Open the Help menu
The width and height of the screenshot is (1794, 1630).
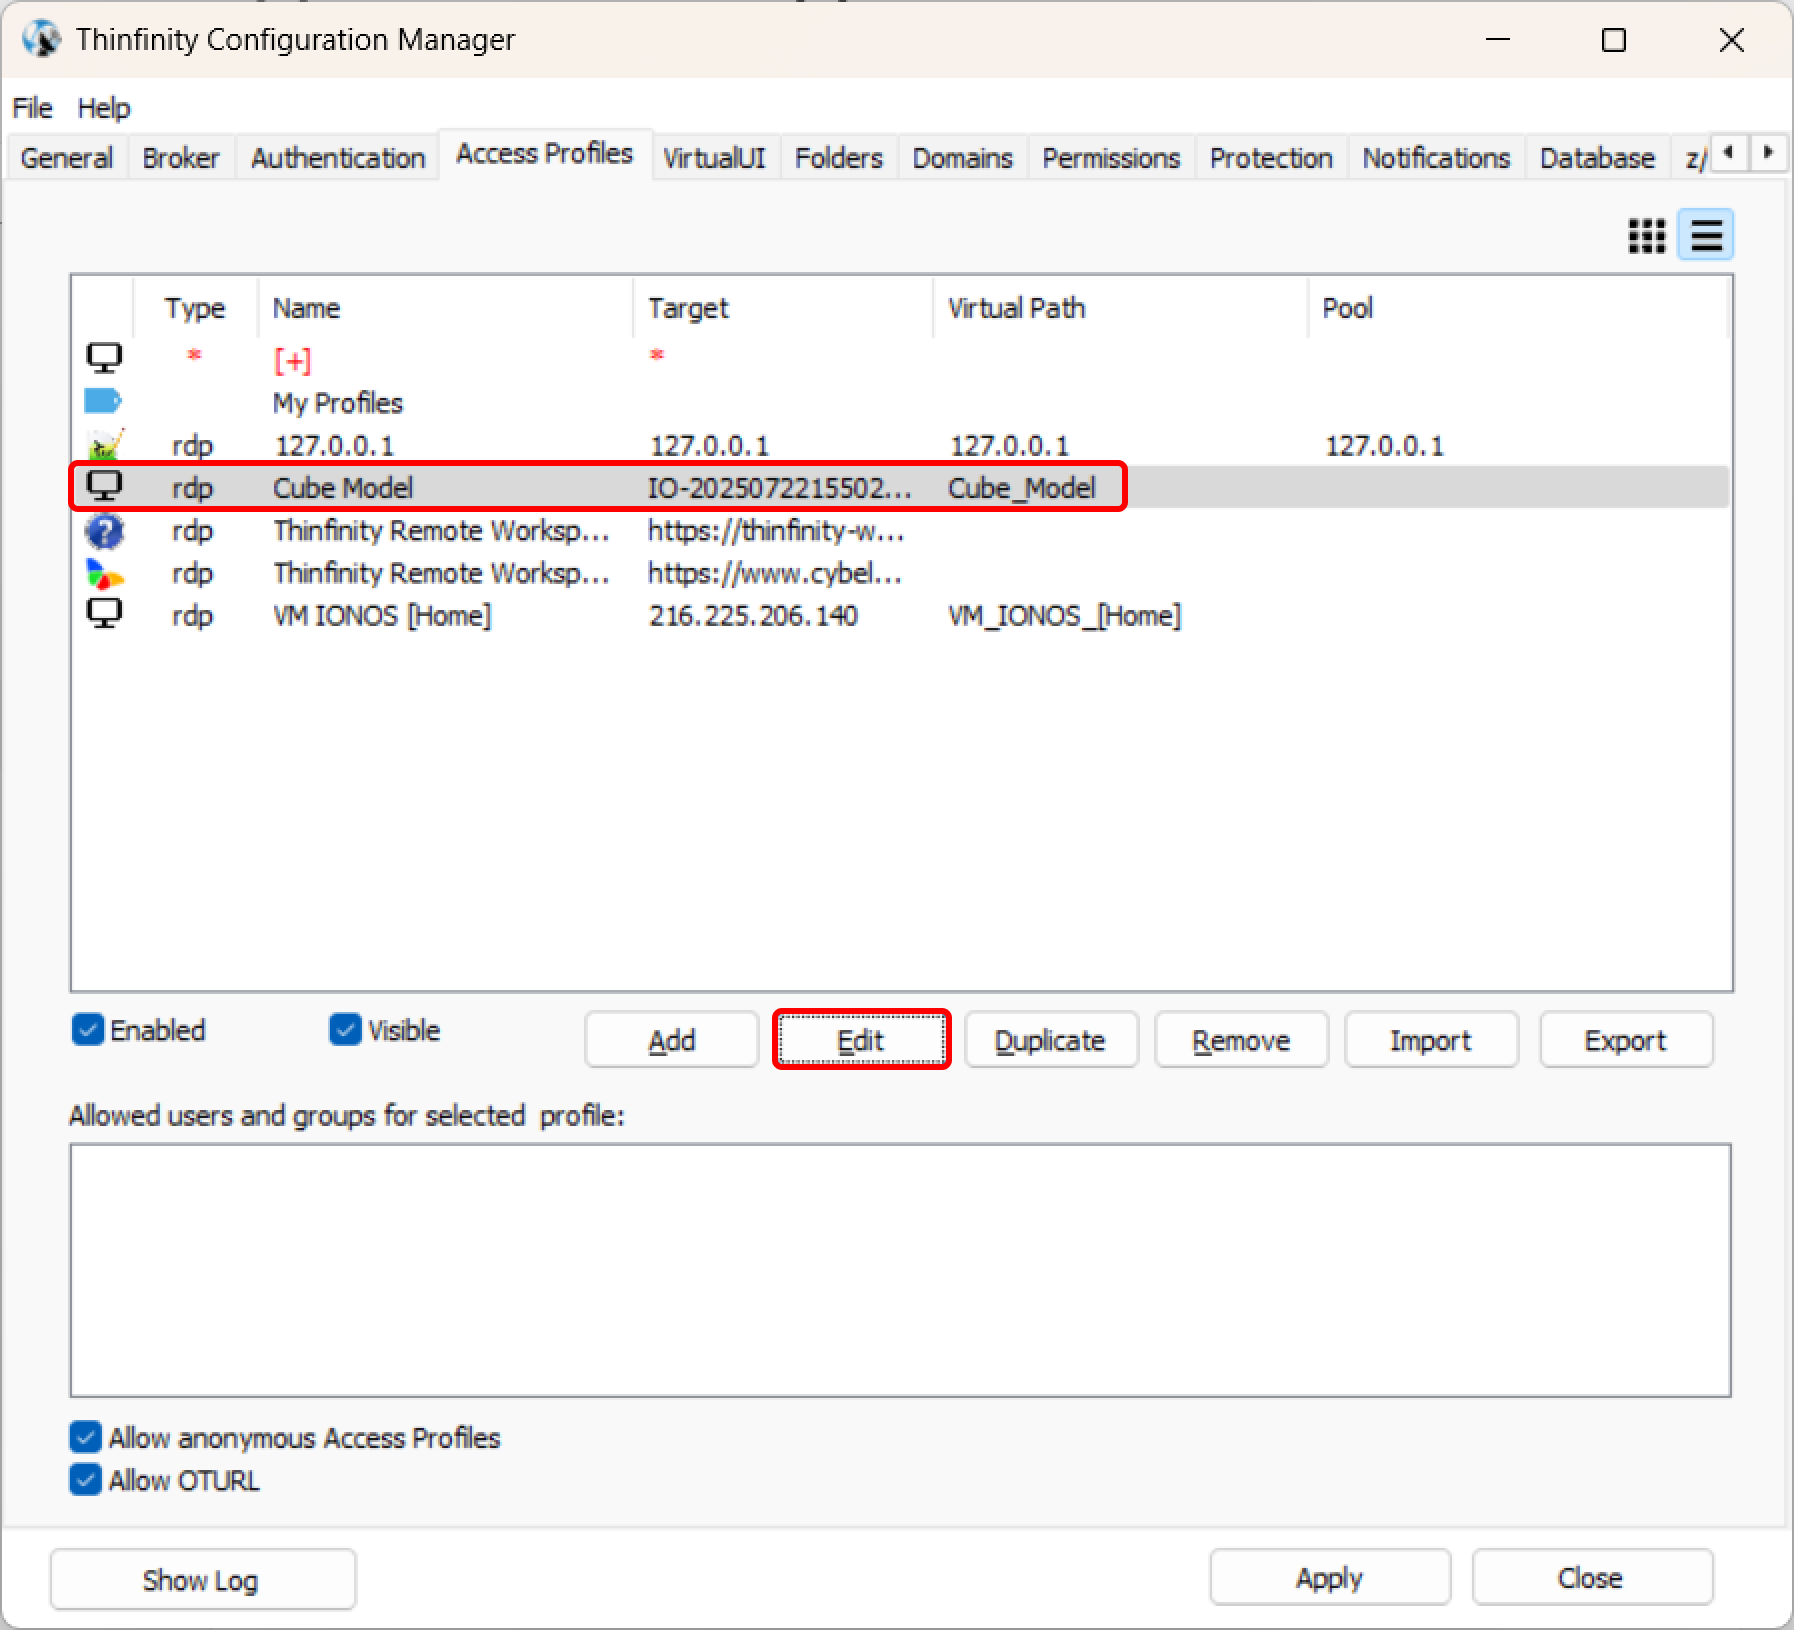(x=104, y=107)
